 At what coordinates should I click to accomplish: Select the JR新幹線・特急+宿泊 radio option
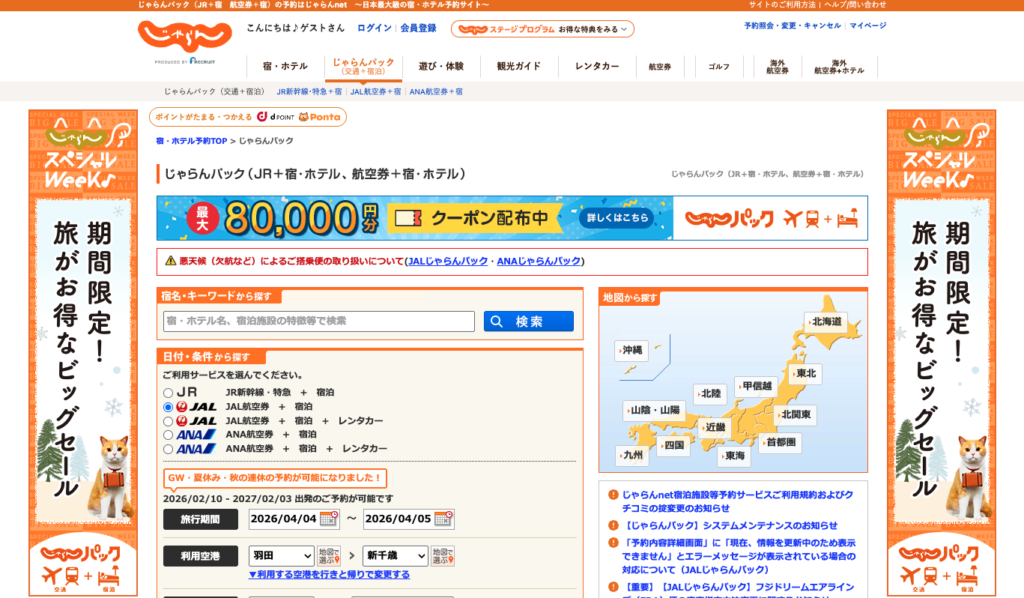(x=168, y=393)
